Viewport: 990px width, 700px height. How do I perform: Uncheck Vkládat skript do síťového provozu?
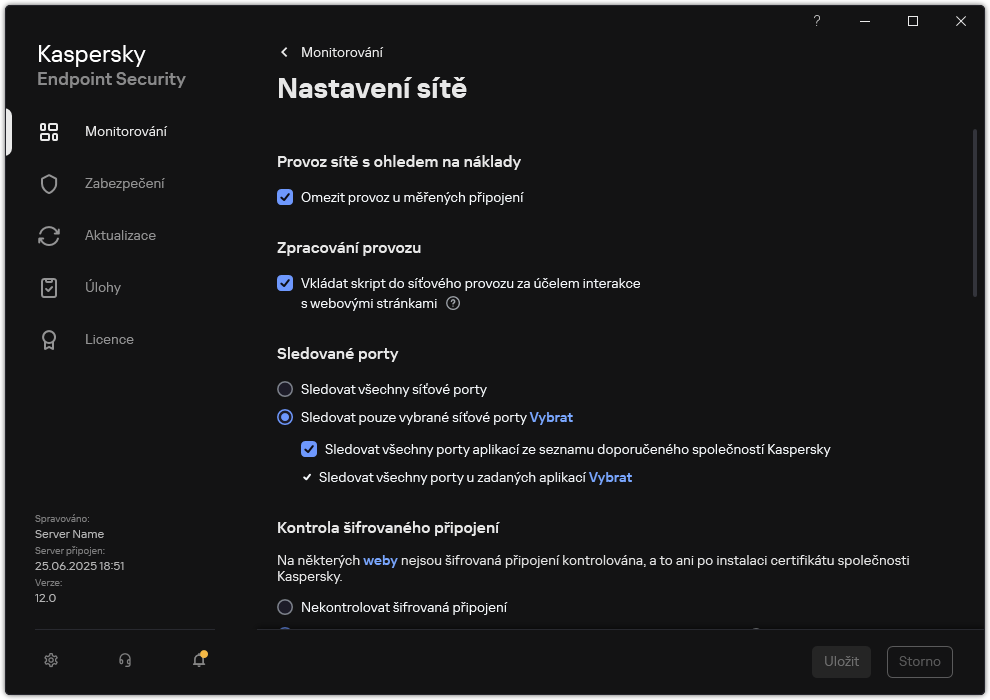pos(285,283)
